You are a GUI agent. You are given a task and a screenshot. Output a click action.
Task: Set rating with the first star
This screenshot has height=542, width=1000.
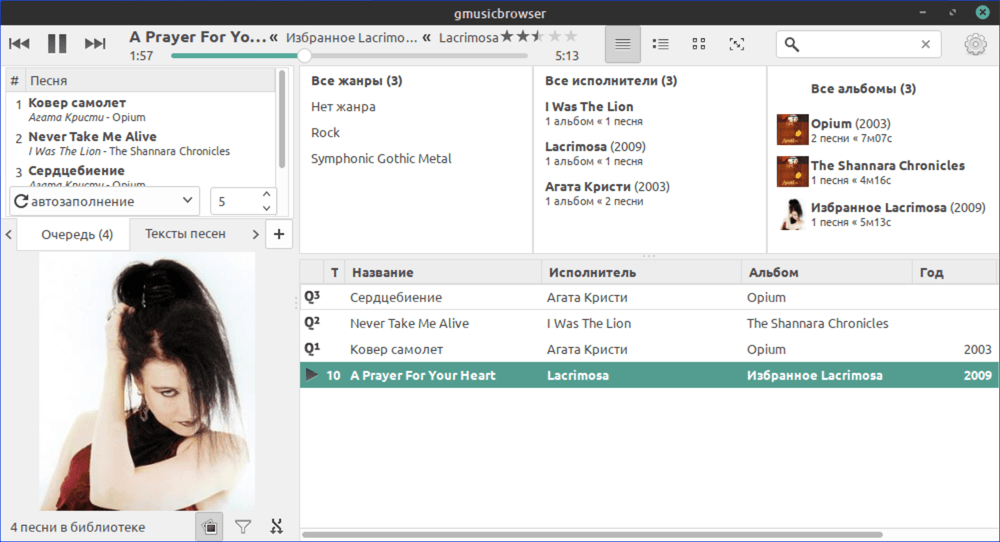[x=507, y=36]
